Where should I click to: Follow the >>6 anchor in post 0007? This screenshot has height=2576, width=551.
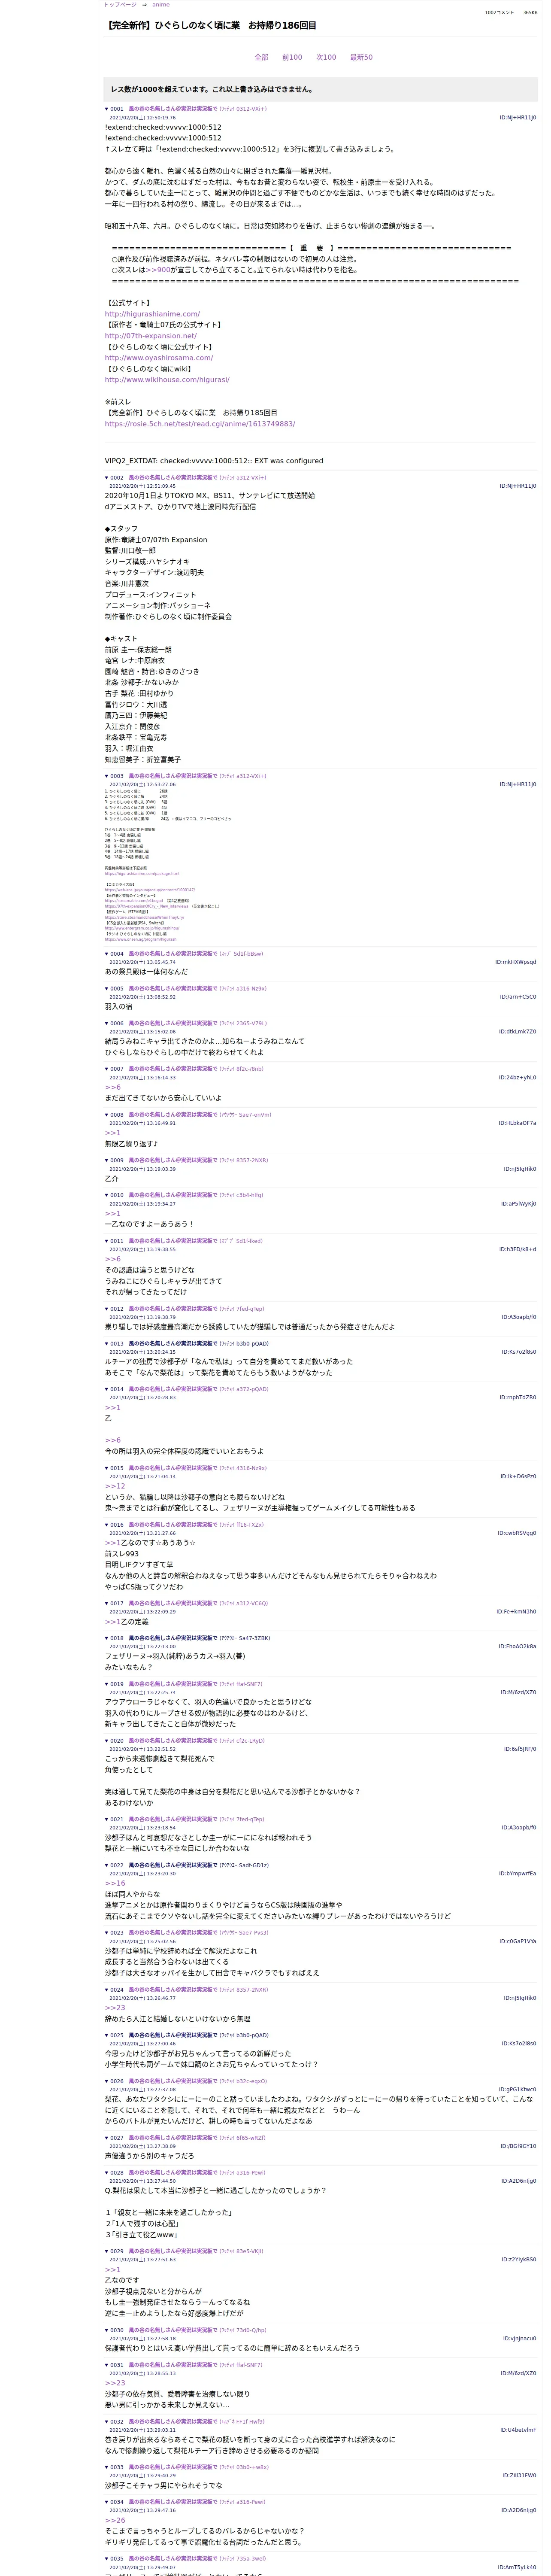coord(113,1087)
